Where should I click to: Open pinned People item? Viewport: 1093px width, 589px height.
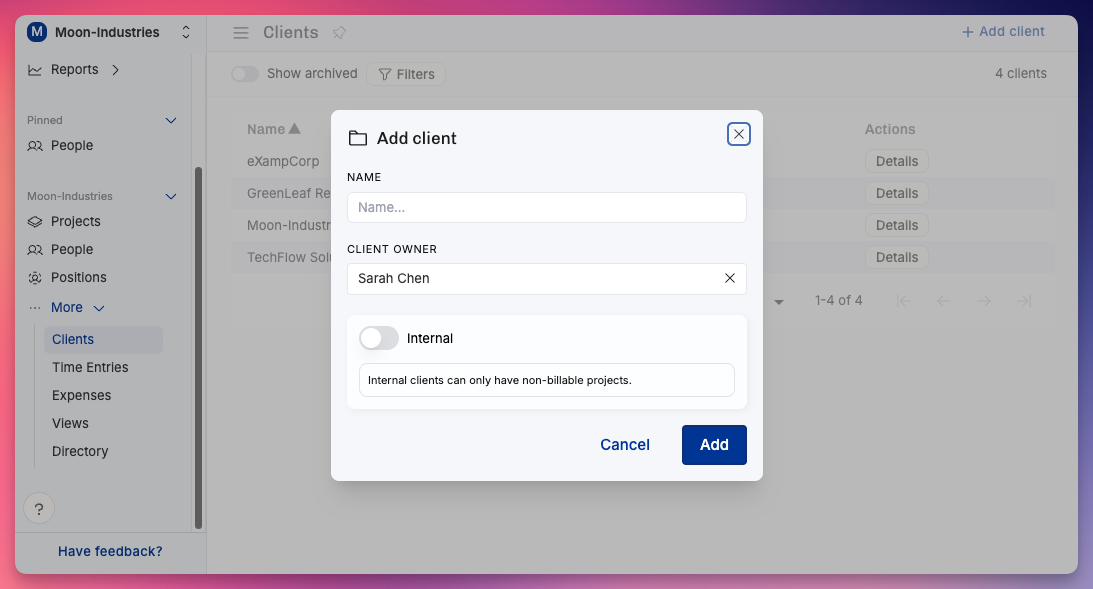click(x=72, y=146)
